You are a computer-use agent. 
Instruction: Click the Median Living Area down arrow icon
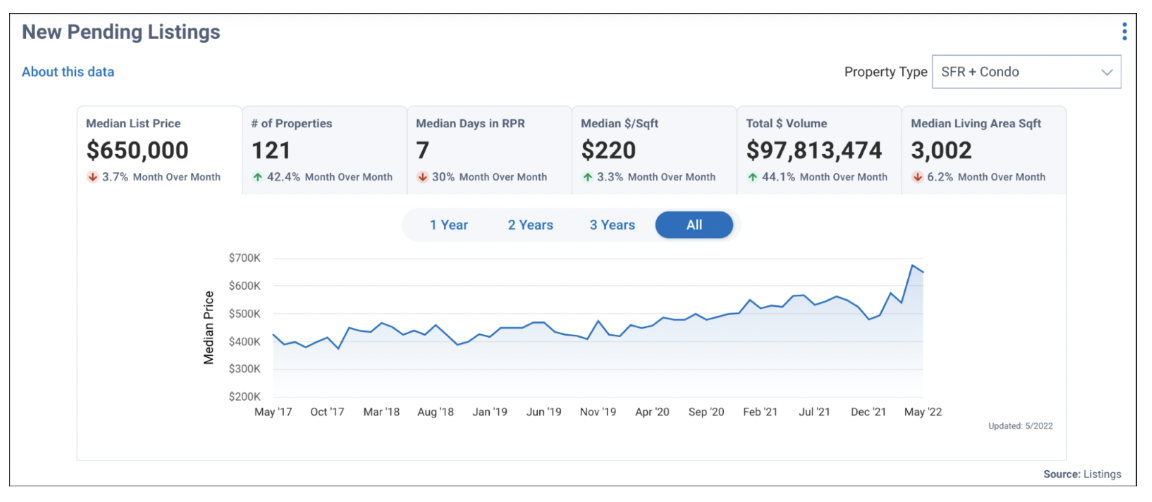[916, 177]
